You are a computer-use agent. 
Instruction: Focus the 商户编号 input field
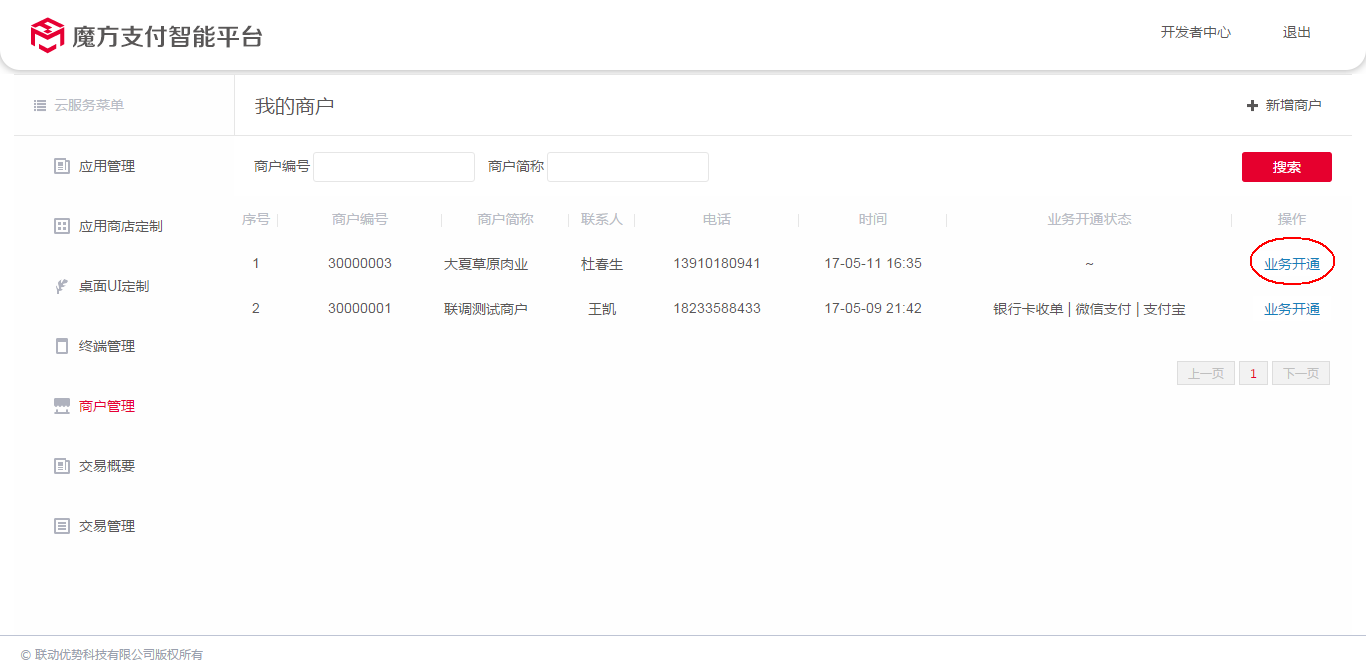394,167
